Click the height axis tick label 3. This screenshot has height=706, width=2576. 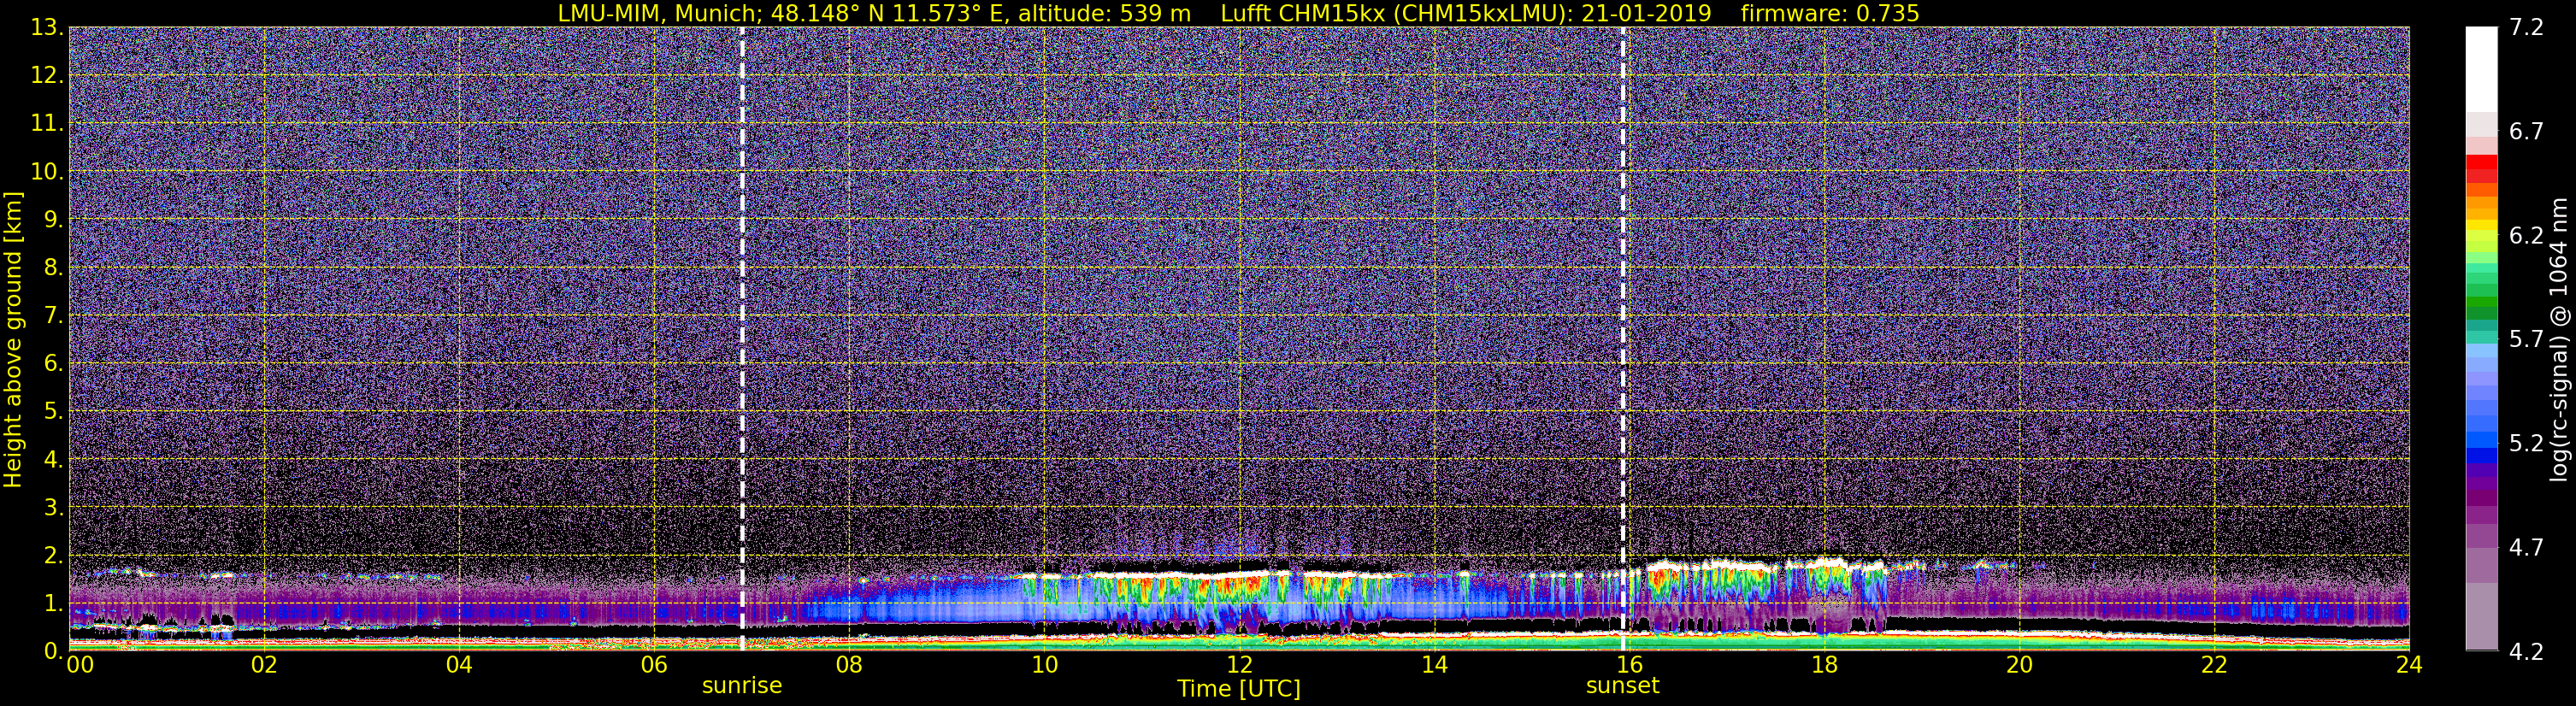coord(53,508)
